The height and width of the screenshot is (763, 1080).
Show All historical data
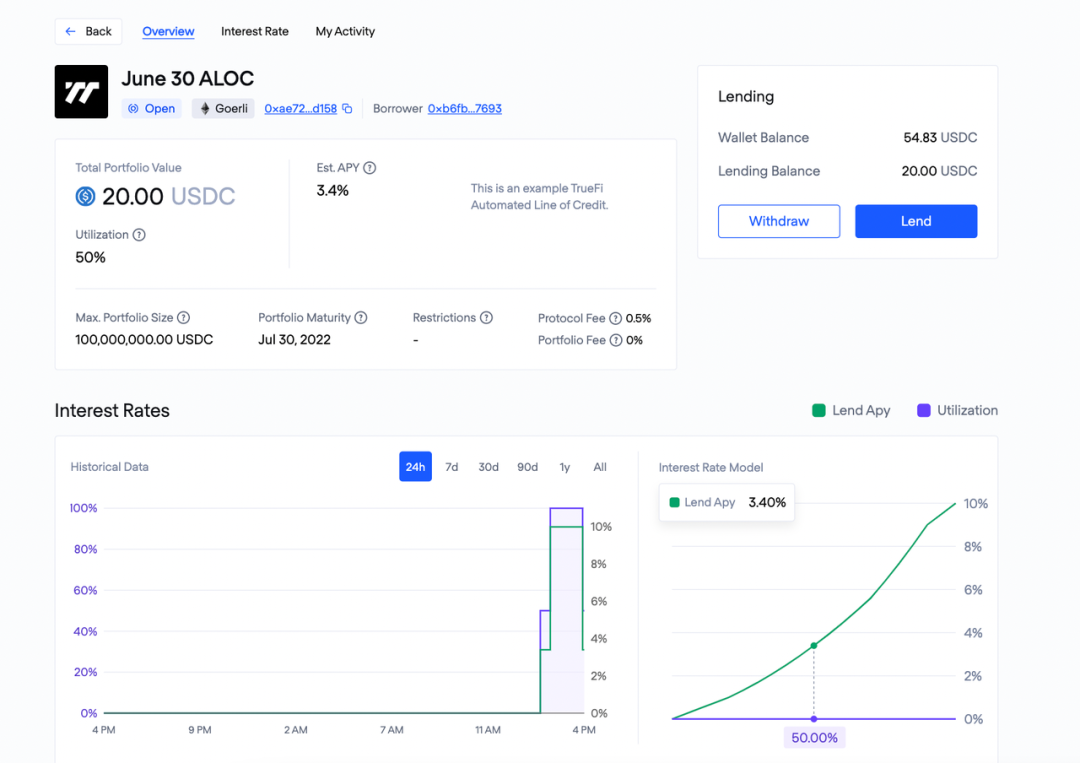(x=600, y=467)
